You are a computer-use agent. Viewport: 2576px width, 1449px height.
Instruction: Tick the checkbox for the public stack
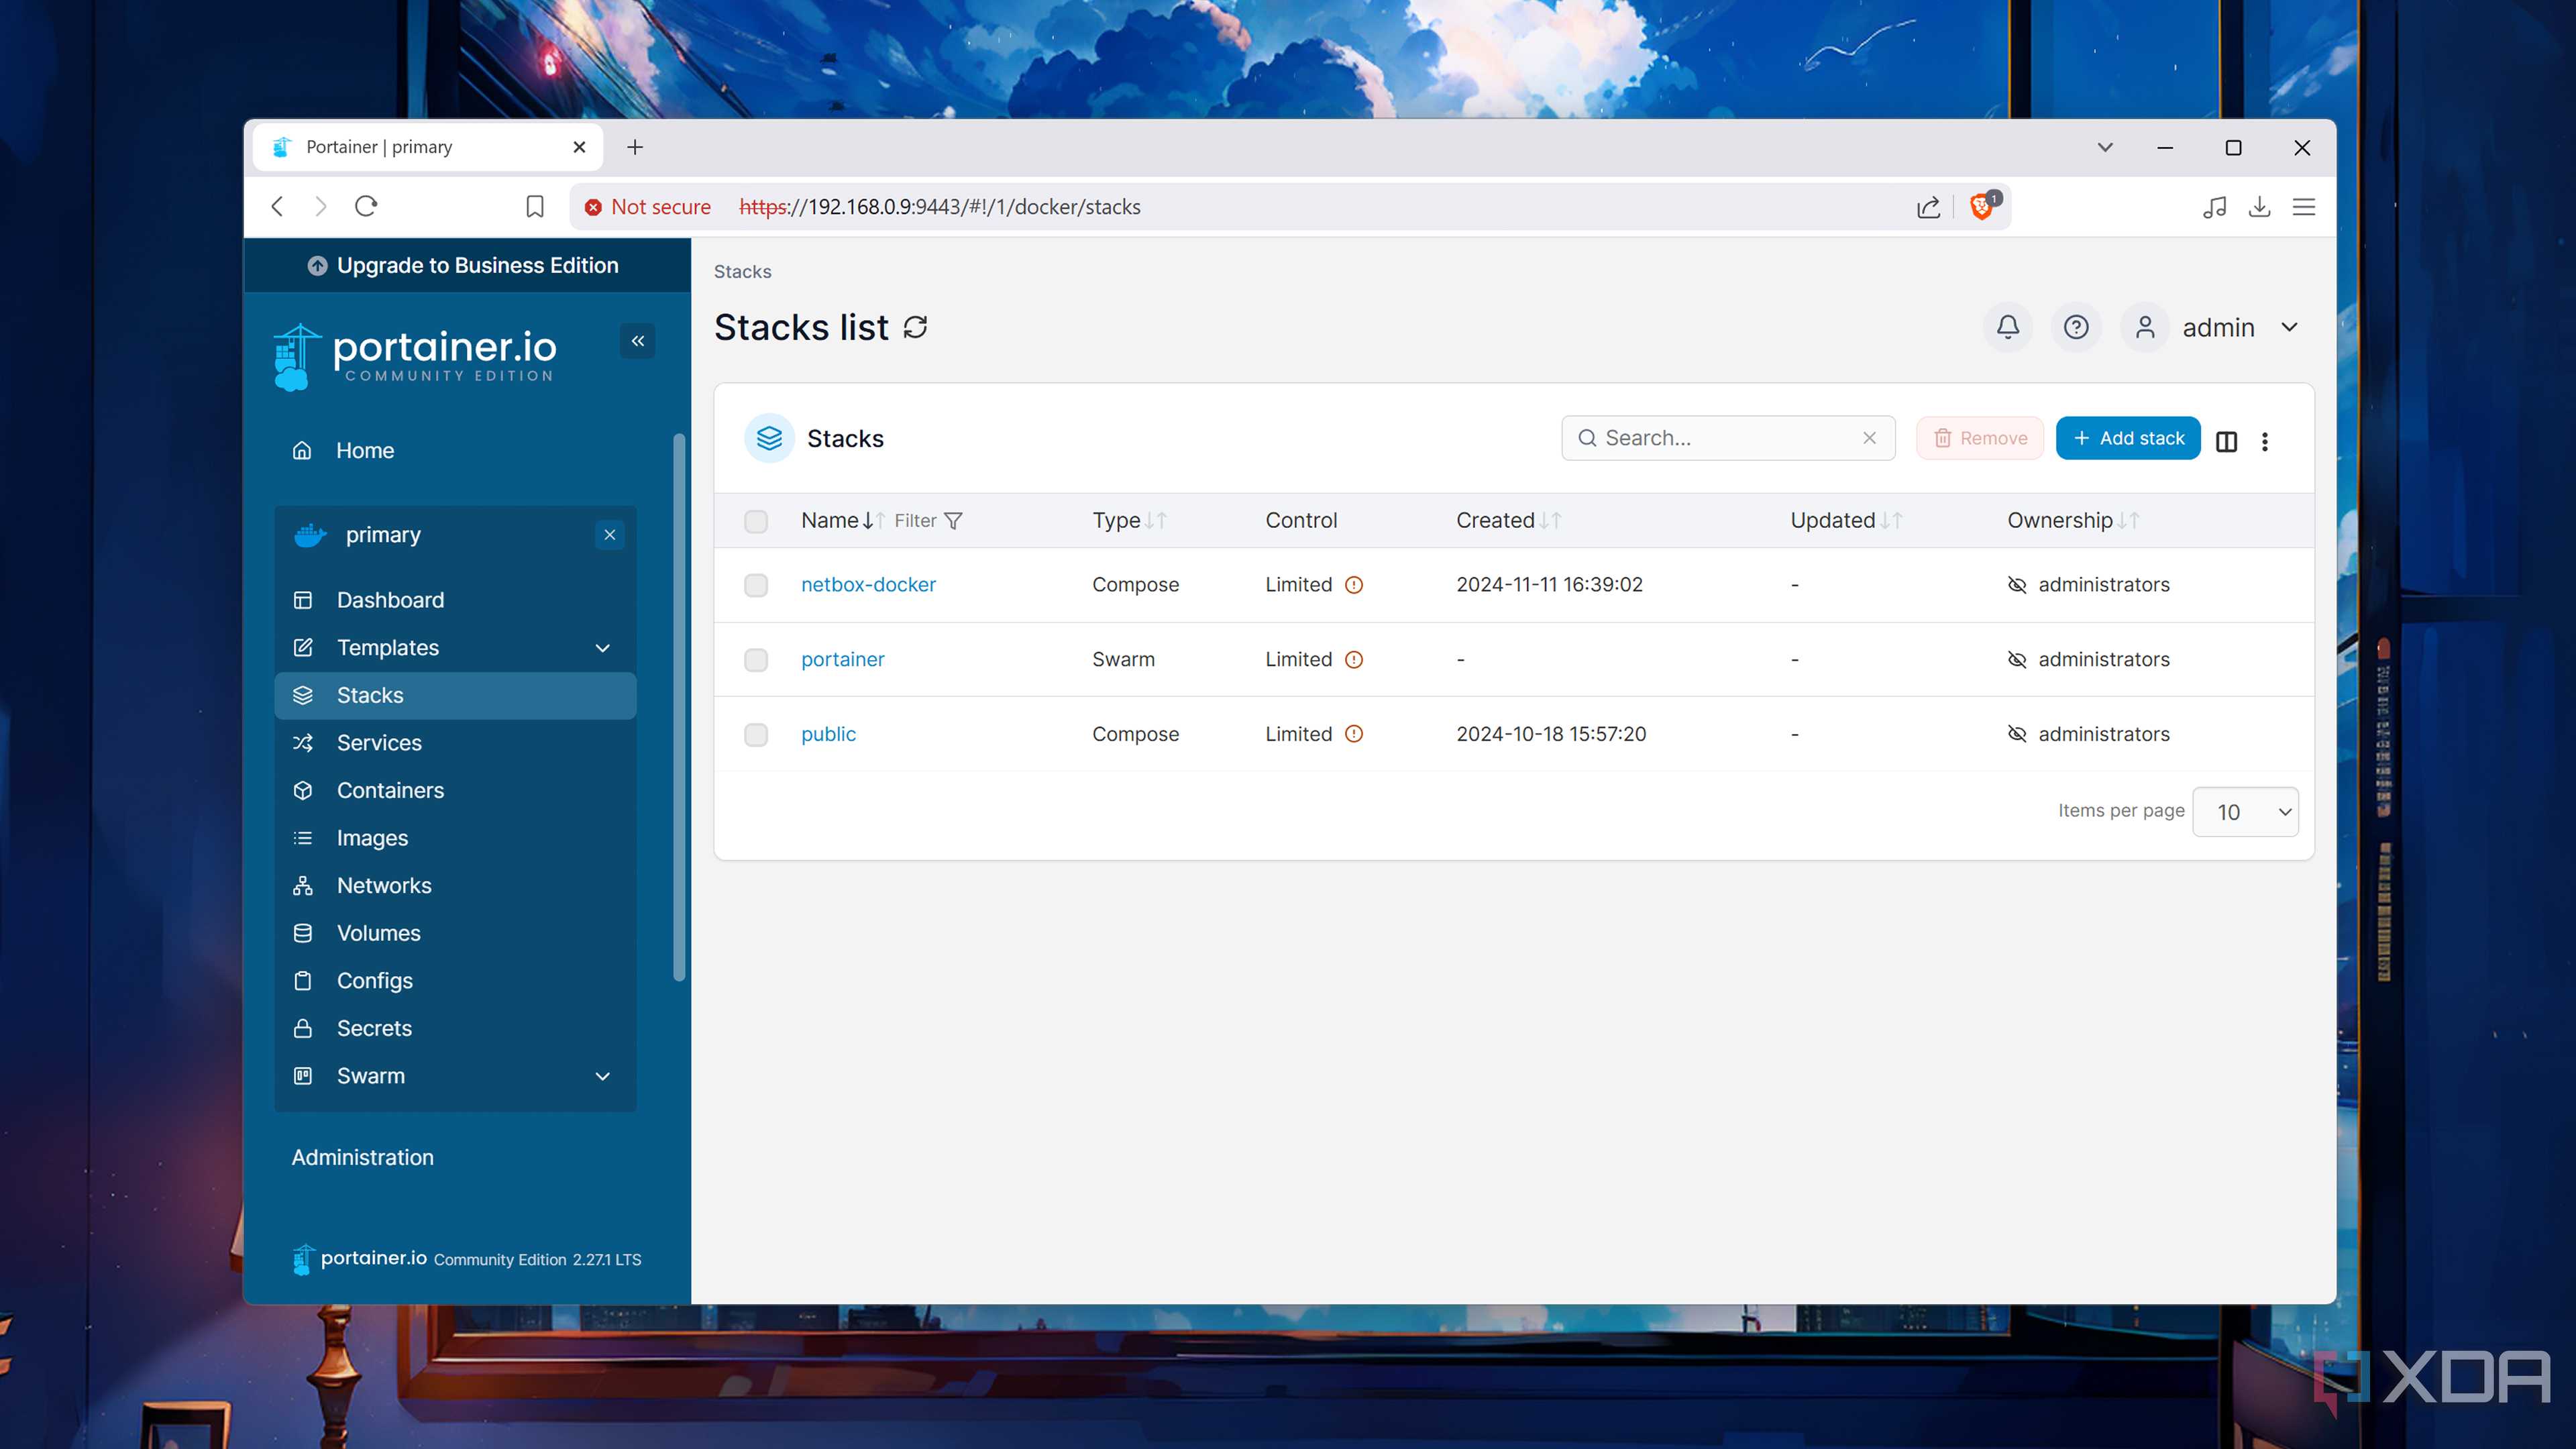(756, 735)
